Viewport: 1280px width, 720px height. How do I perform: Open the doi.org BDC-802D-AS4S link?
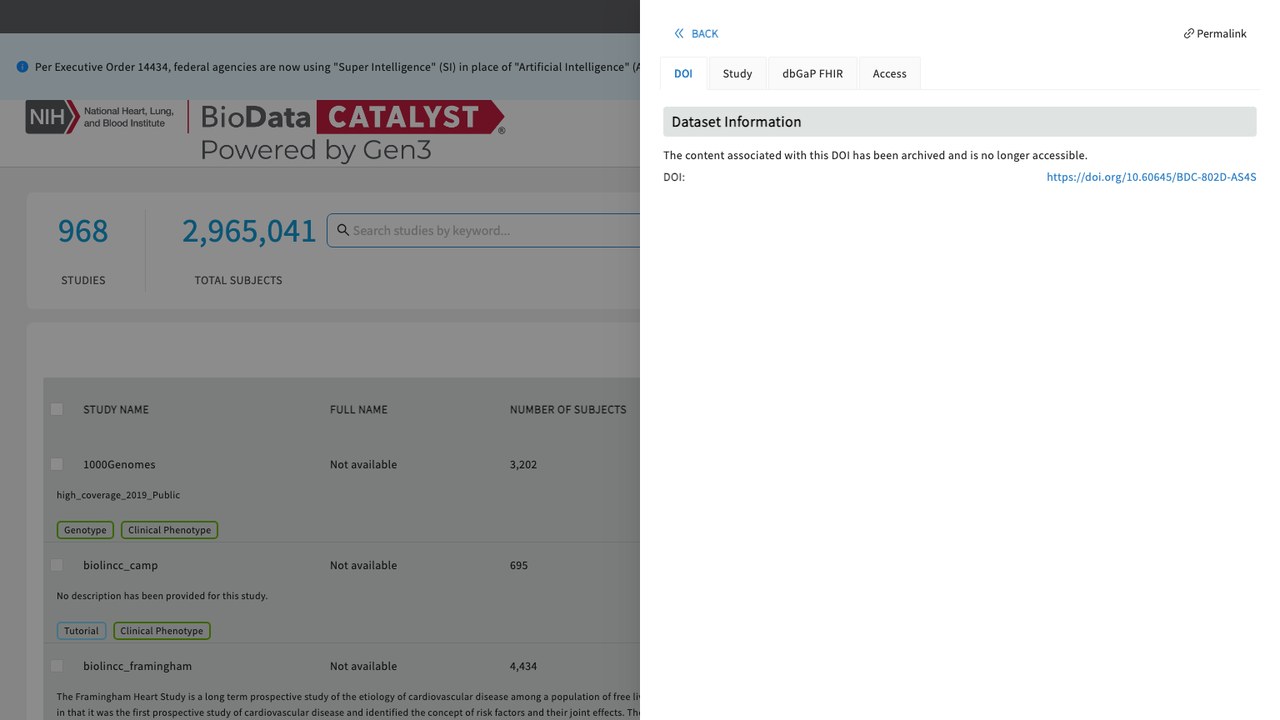click(x=1151, y=177)
